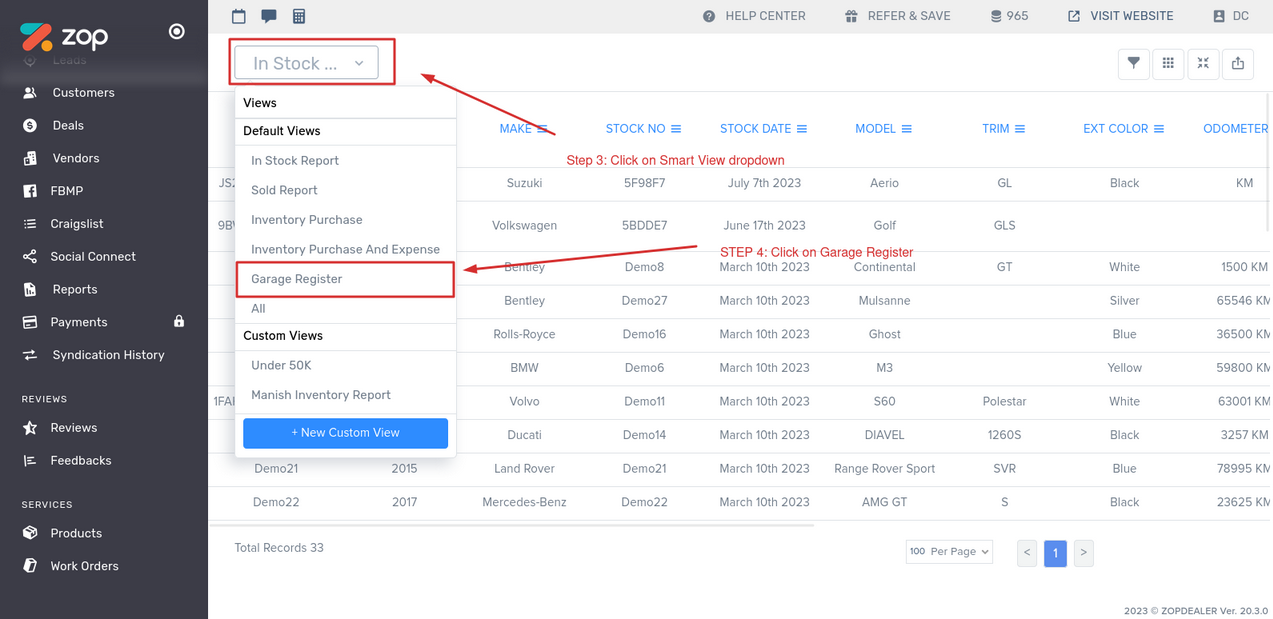Select Sold Report from default views

tap(284, 190)
